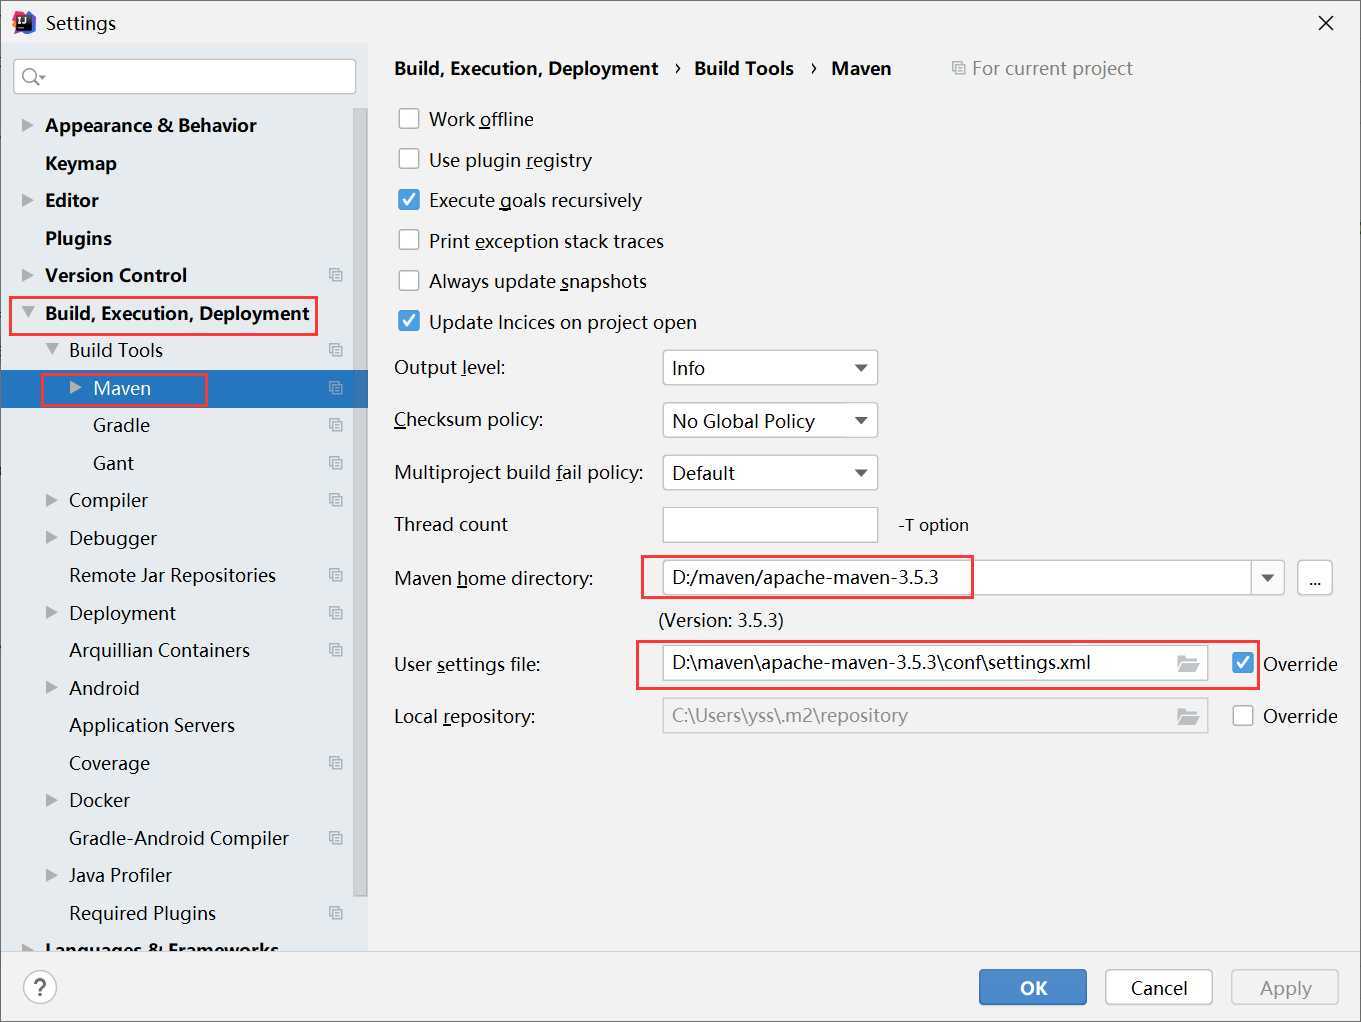Enable Print exception stack traces
Screen dimensions: 1361x1022
click(409, 240)
